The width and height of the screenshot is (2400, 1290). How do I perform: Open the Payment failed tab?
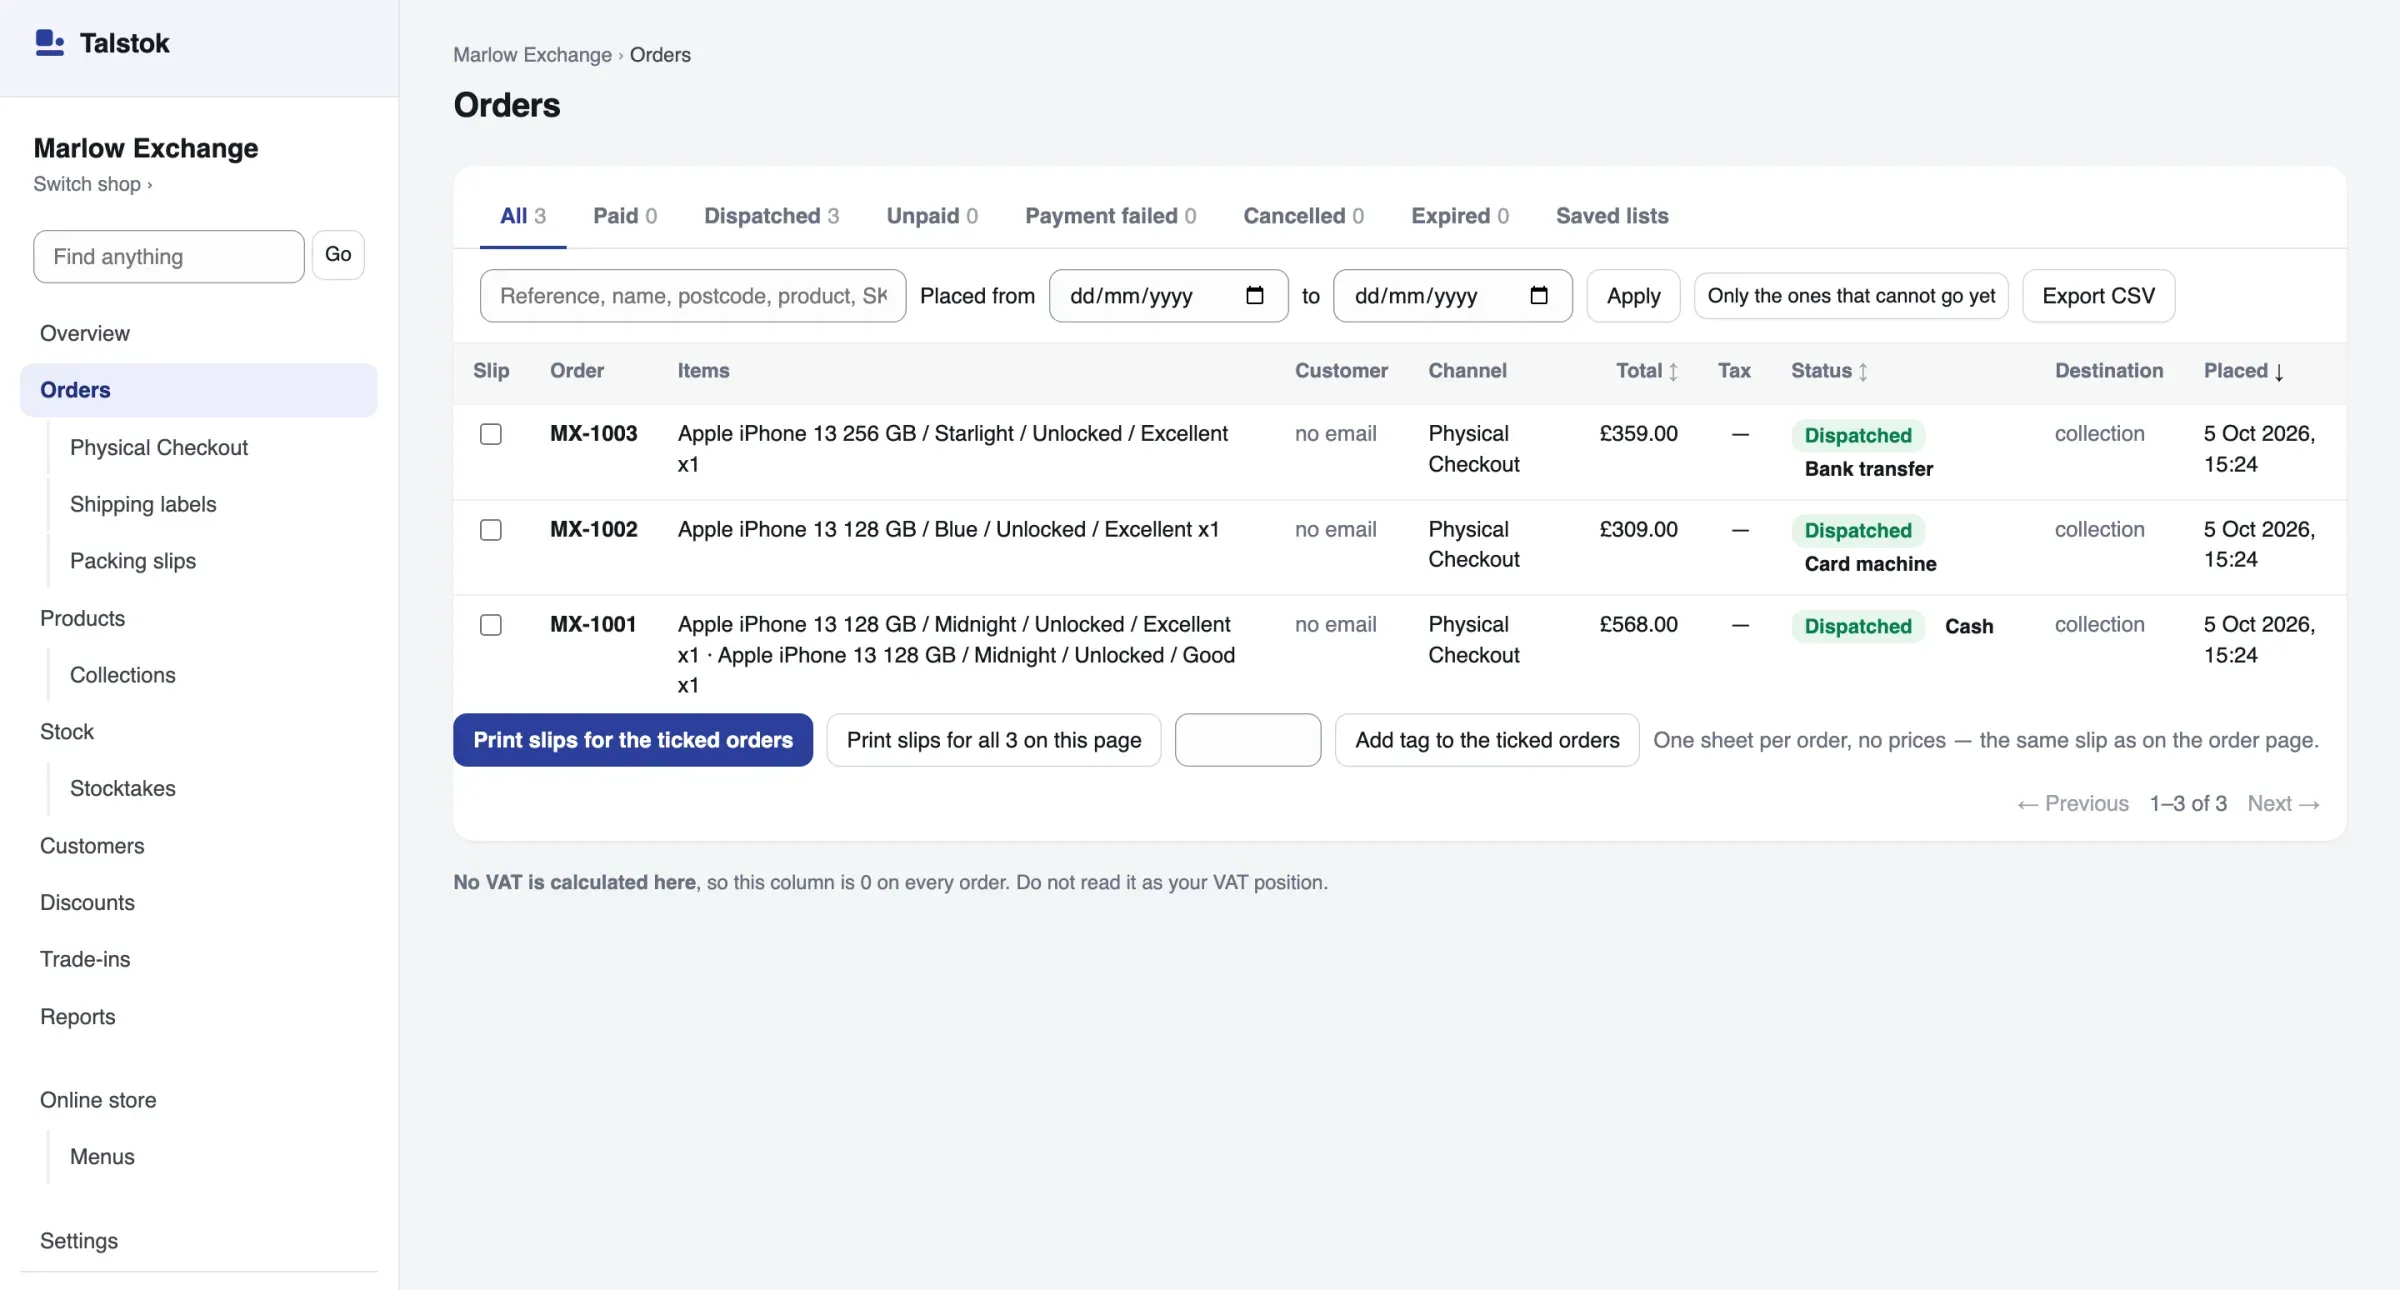pyautogui.click(x=1110, y=216)
